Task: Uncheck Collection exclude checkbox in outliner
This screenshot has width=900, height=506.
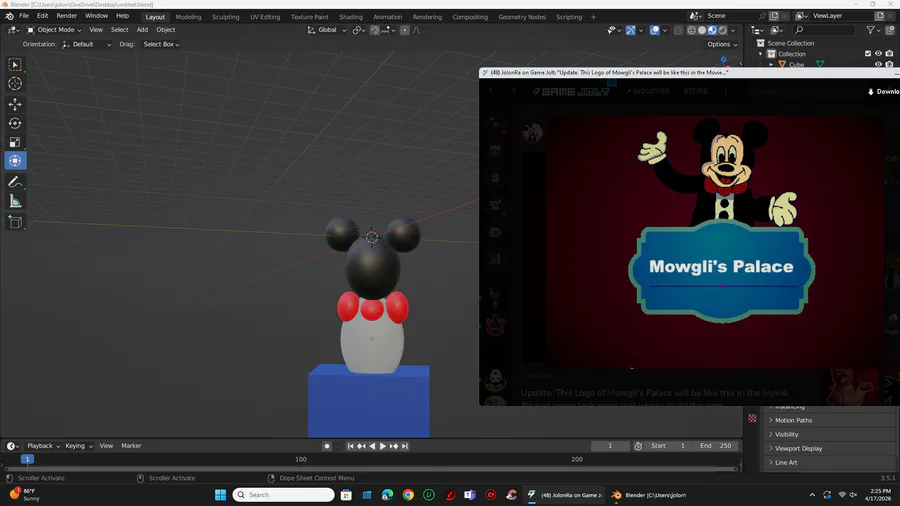Action: point(868,54)
